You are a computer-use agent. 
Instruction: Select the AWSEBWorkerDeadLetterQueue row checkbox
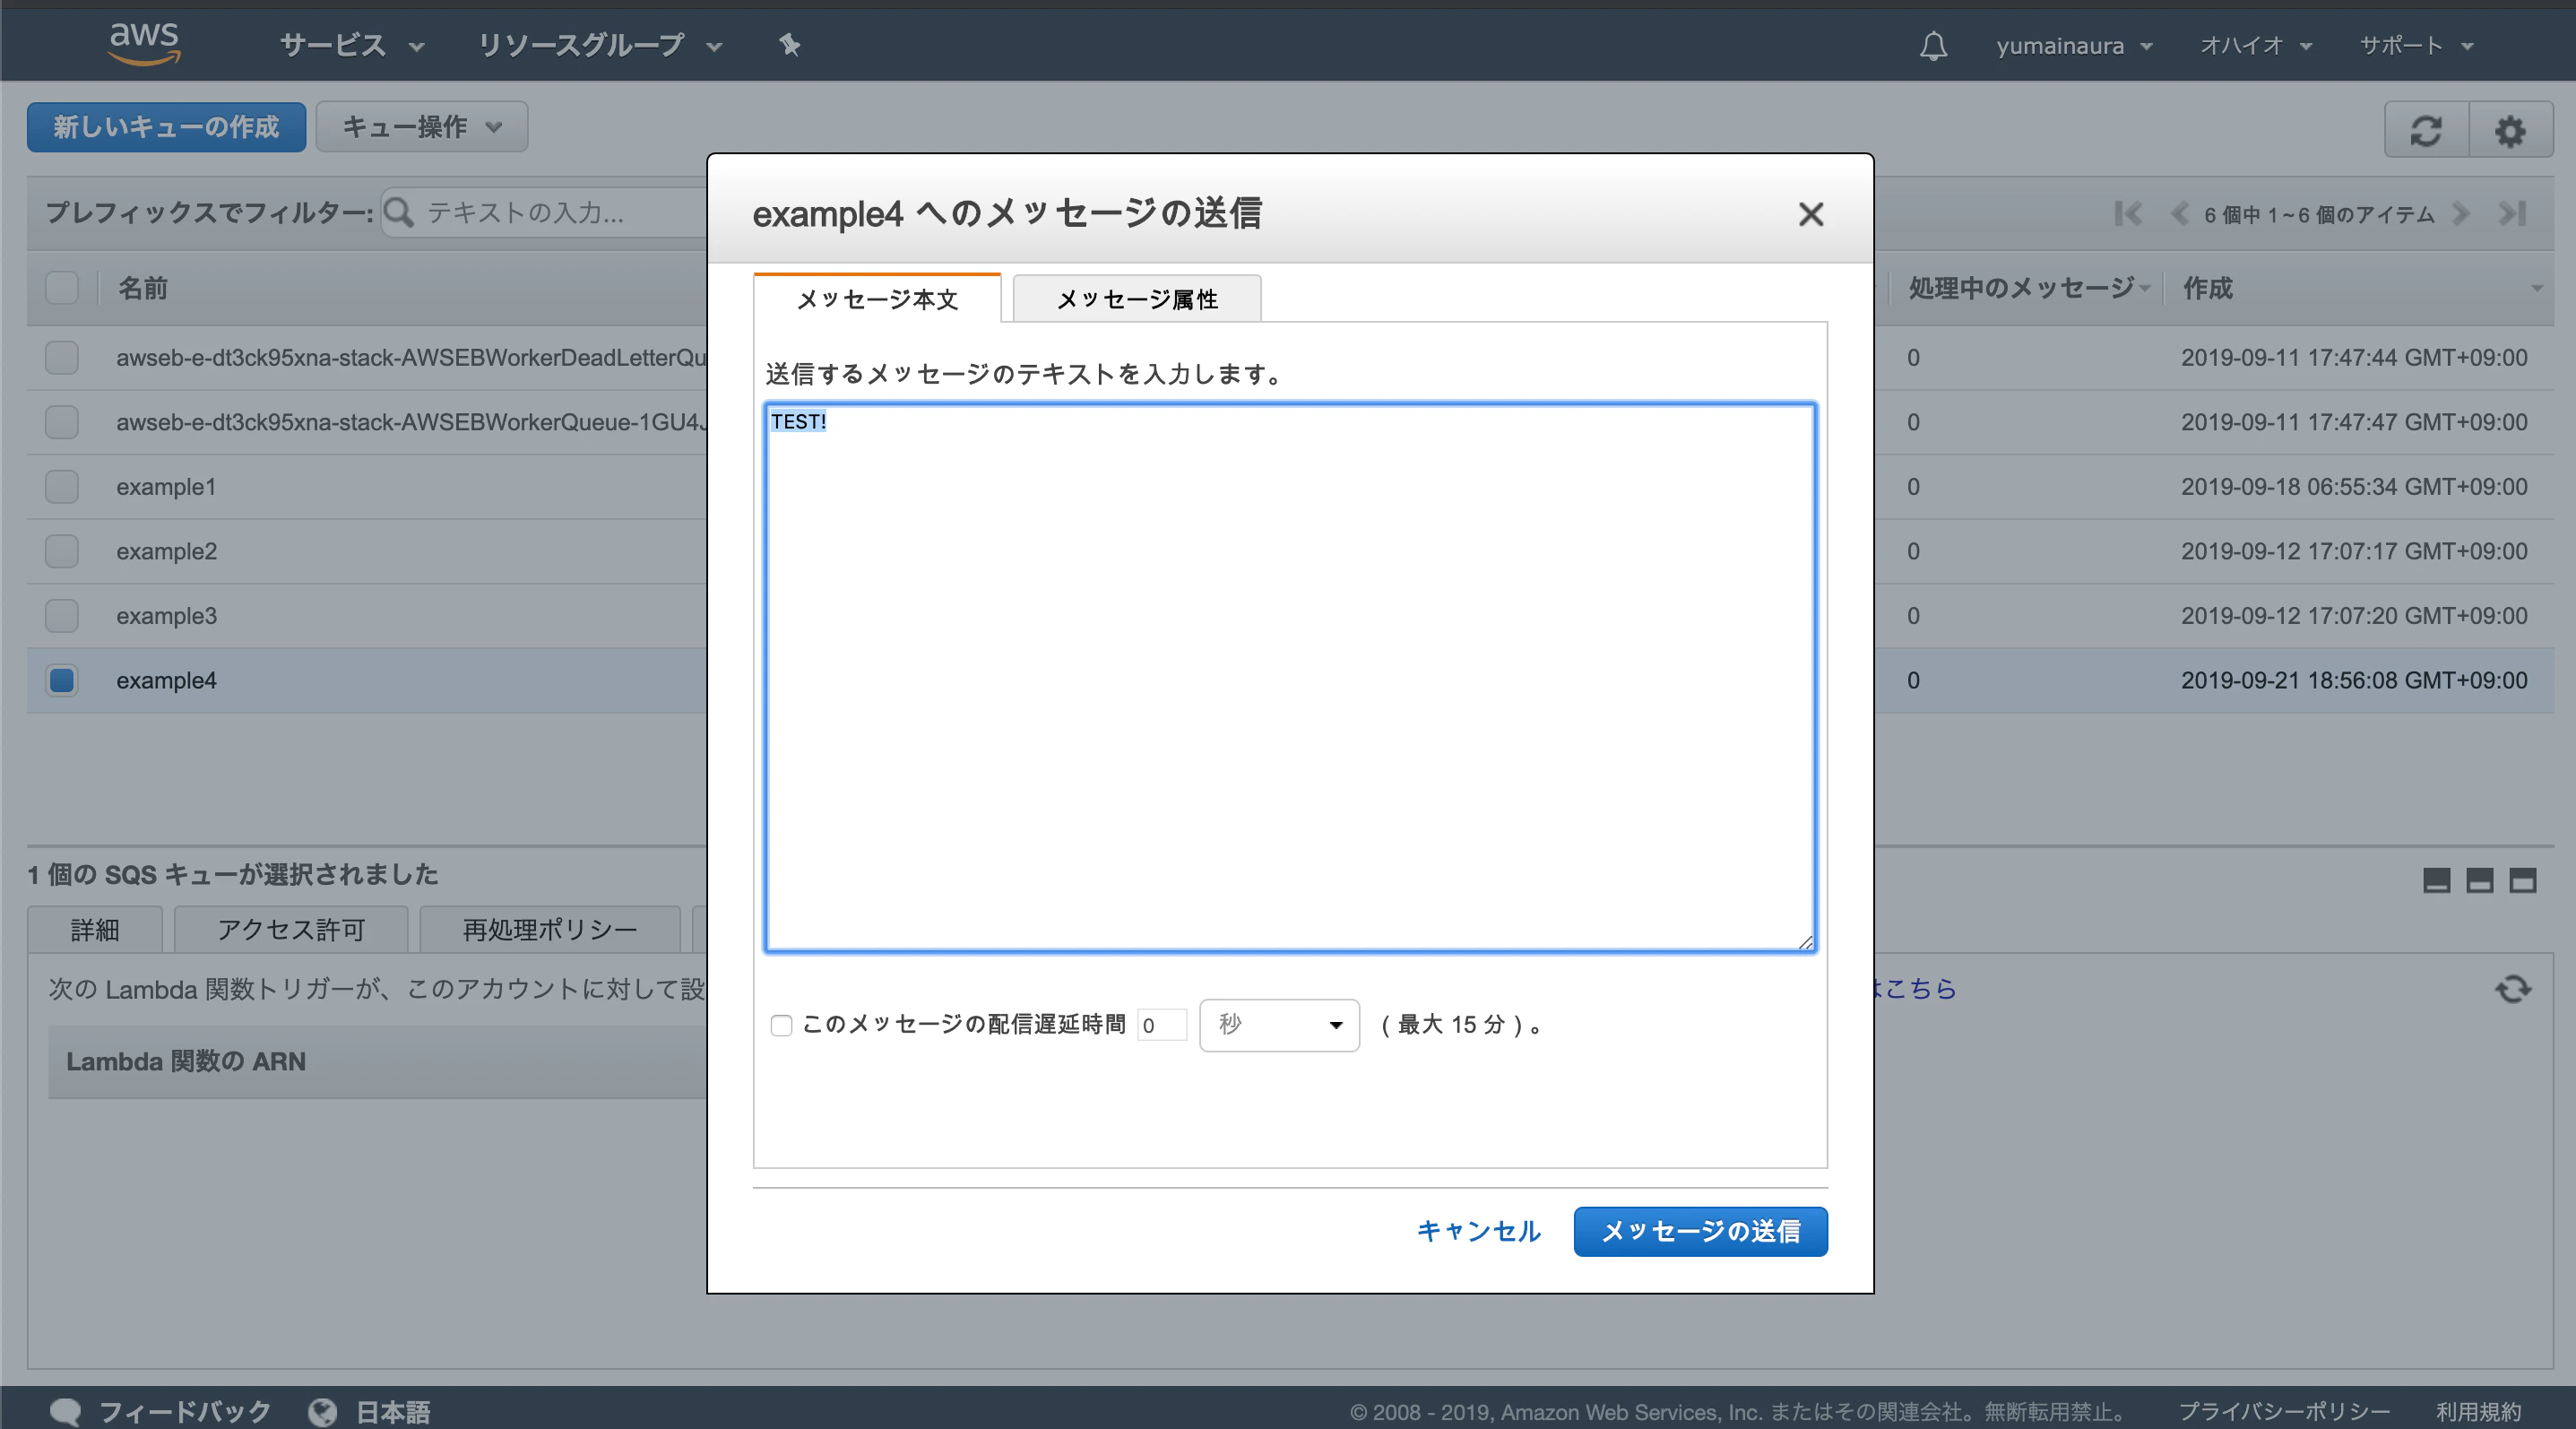click(x=62, y=357)
